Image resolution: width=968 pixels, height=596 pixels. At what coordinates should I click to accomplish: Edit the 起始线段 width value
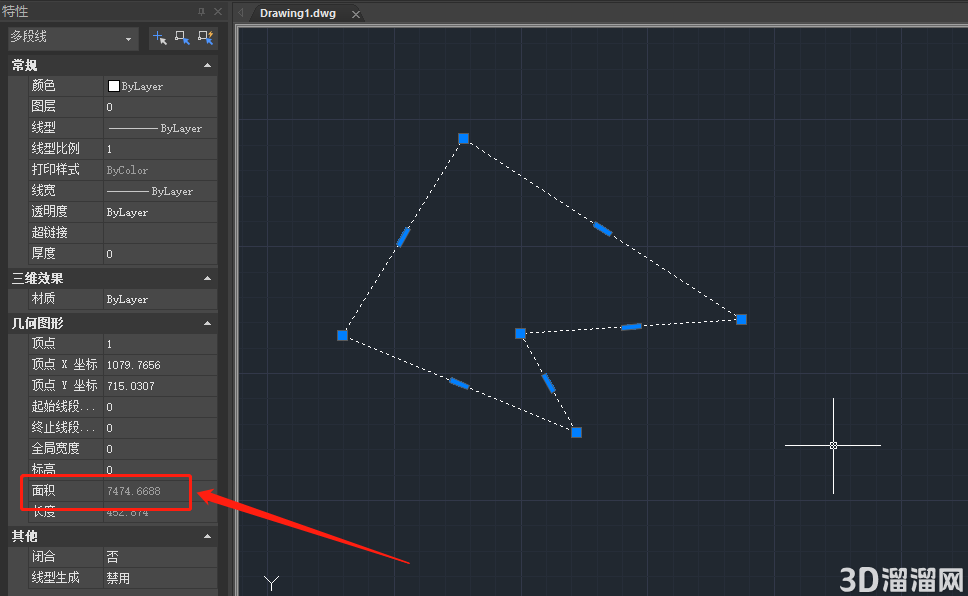pos(160,407)
